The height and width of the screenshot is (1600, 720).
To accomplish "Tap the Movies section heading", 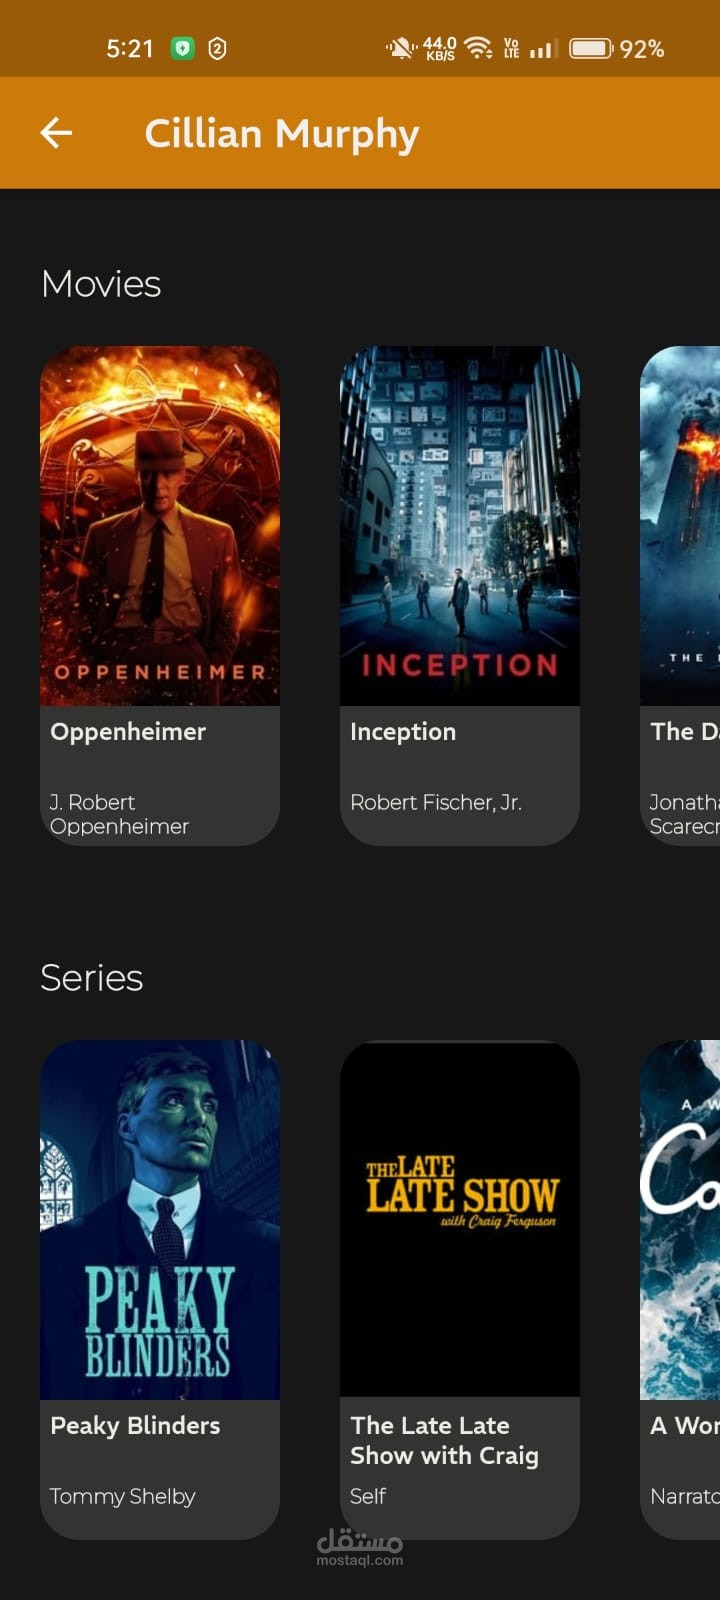I will [101, 284].
